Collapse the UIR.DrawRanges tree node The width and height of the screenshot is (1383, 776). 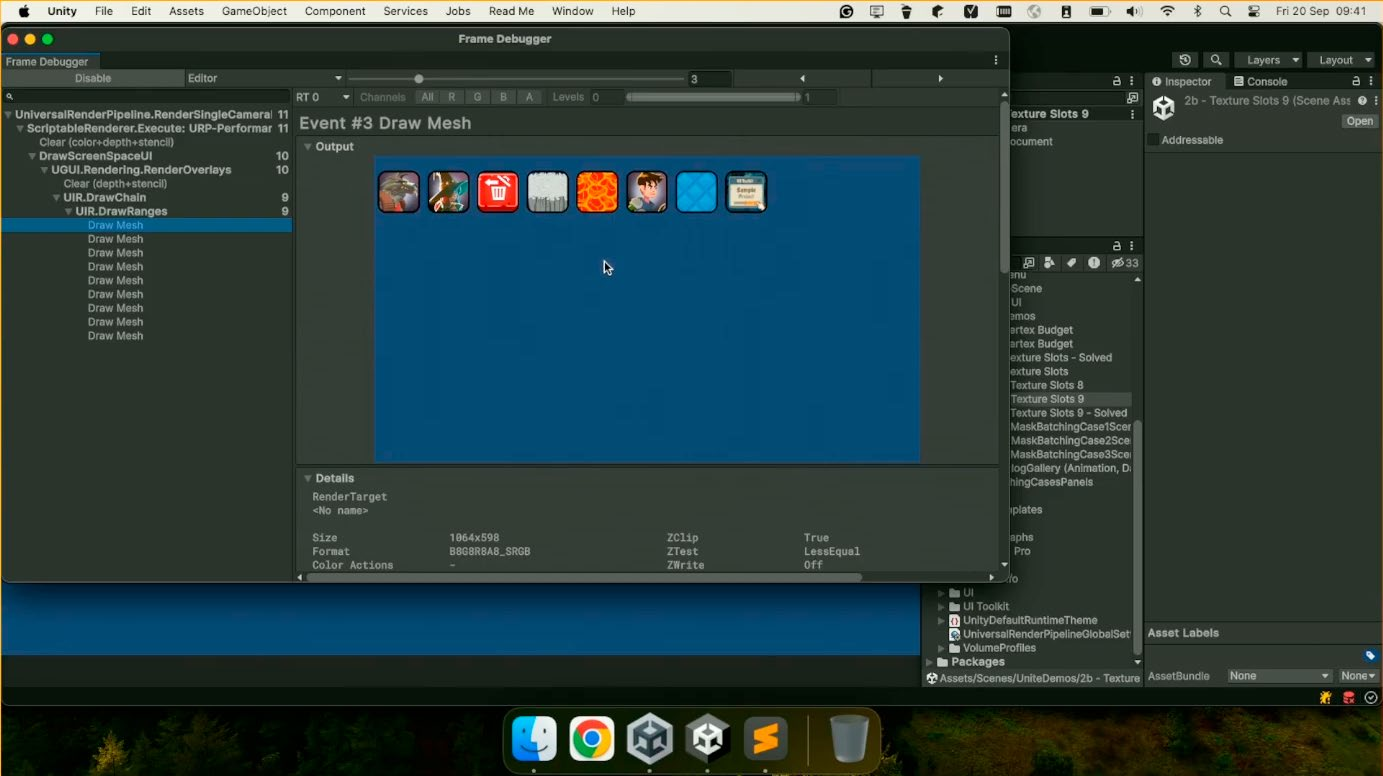point(69,212)
